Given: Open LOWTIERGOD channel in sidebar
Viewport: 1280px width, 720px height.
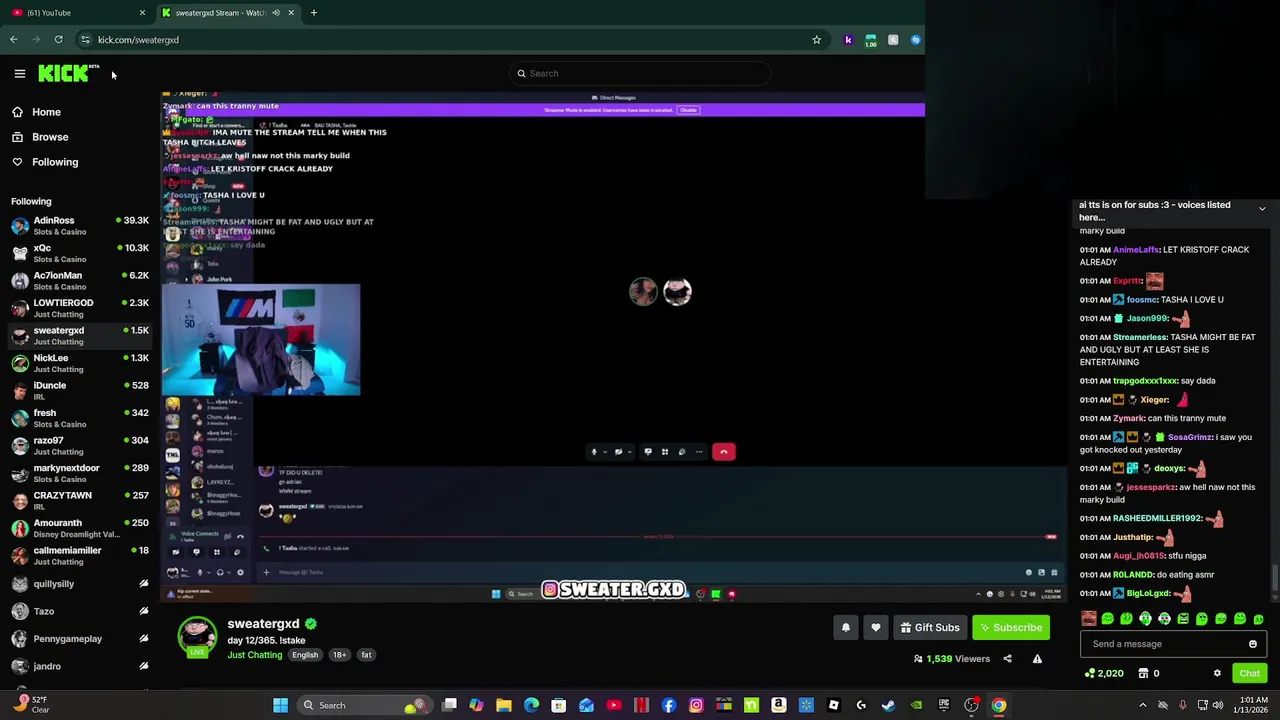Looking at the screenshot, I should coord(80,308).
